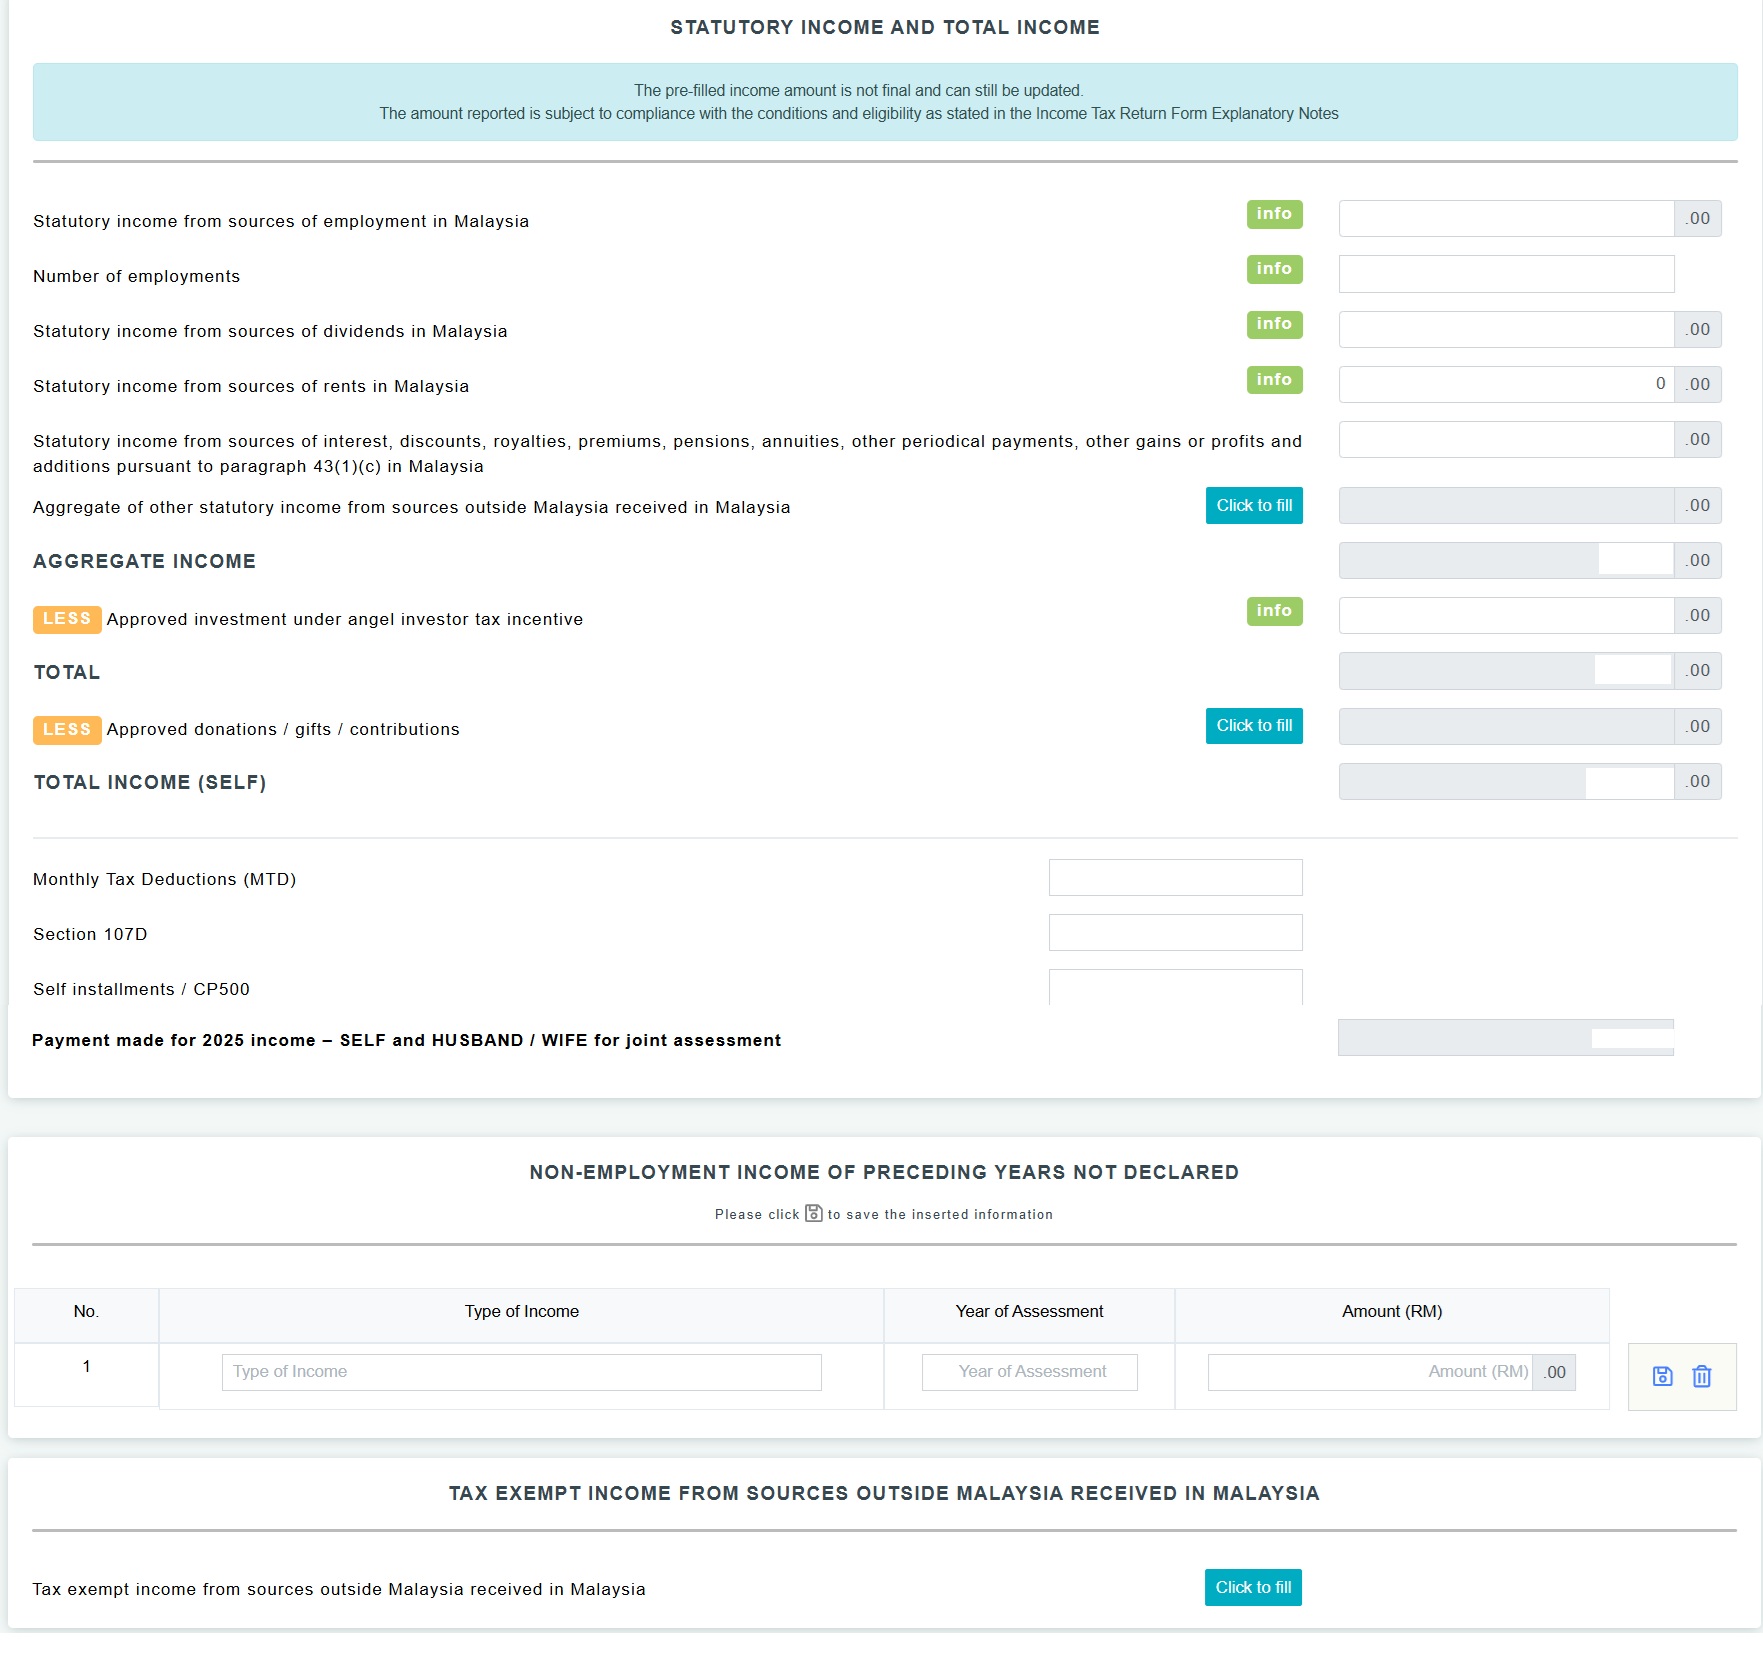This screenshot has height=1677, width=1763.
Task: Focus the interest, discounts, royalties income field
Action: point(1506,440)
